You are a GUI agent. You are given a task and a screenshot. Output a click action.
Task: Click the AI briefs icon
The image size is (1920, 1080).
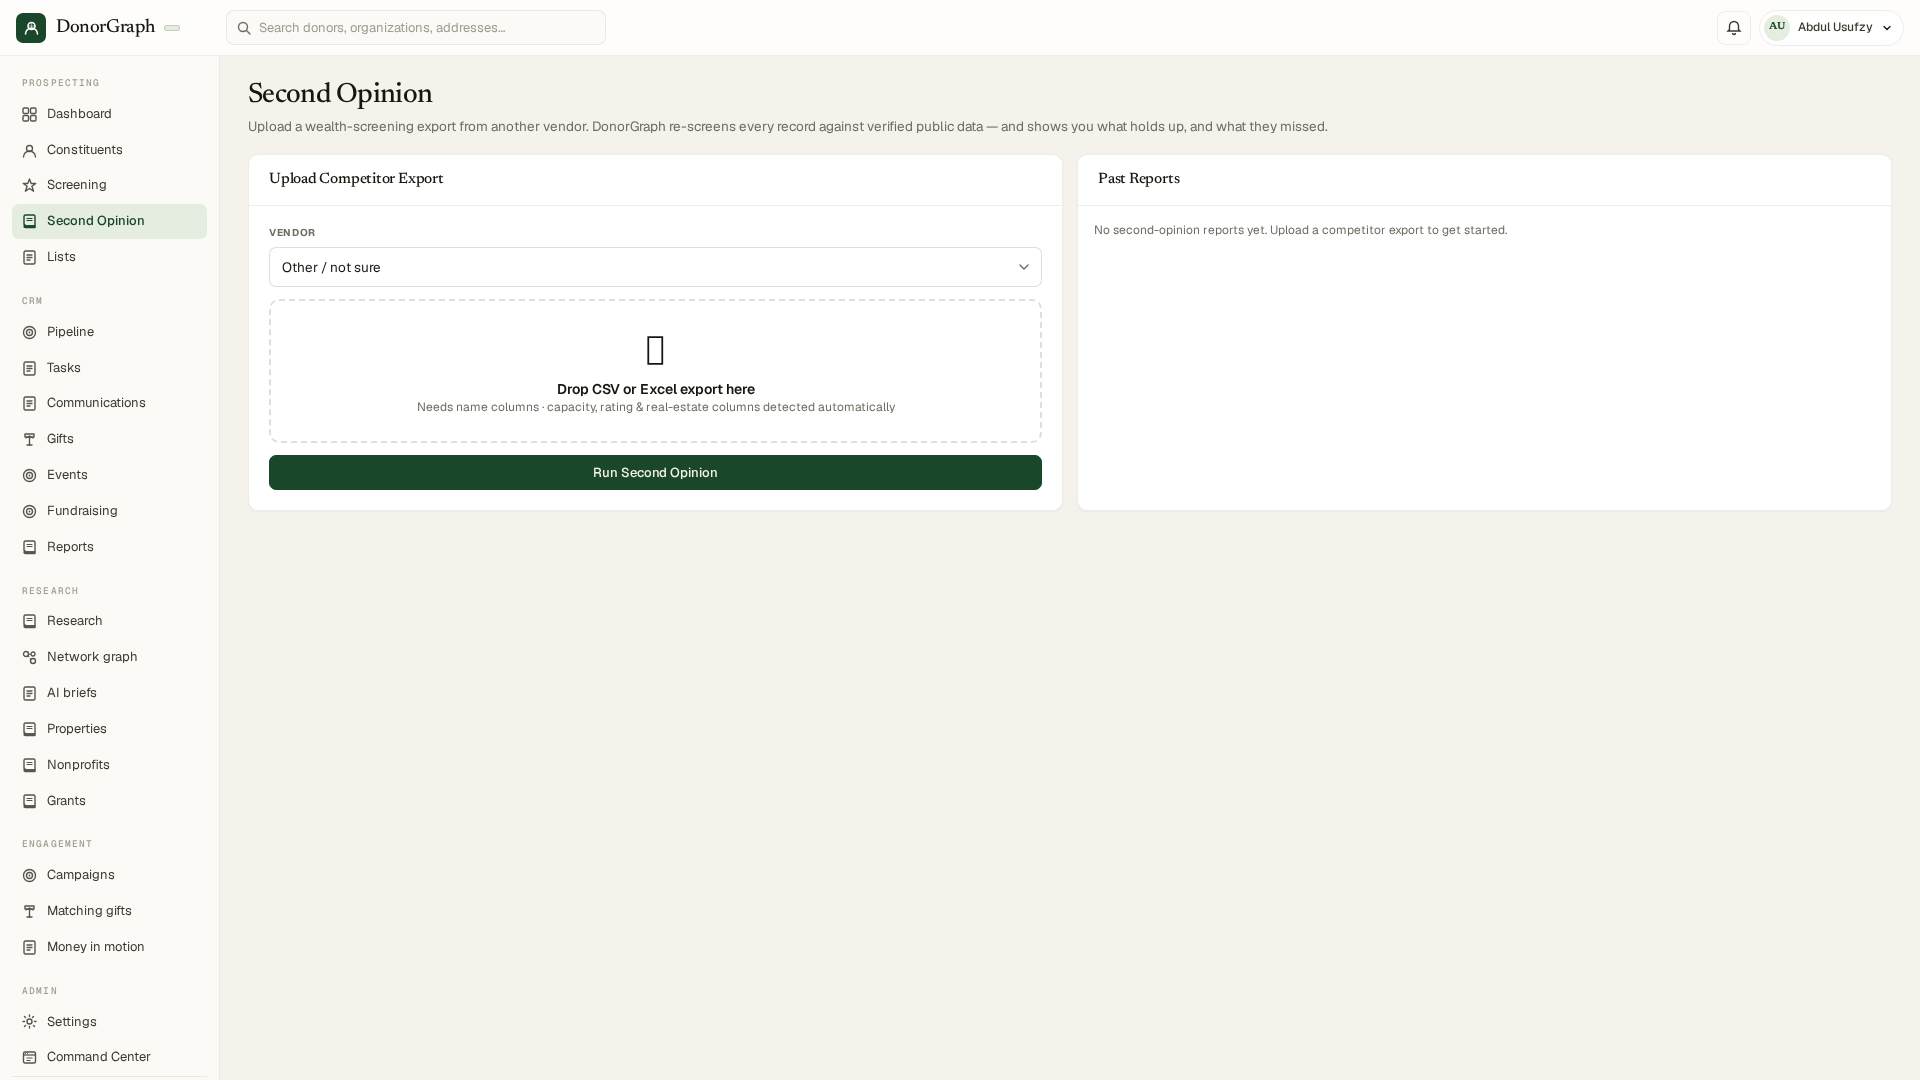tap(30, 694)
